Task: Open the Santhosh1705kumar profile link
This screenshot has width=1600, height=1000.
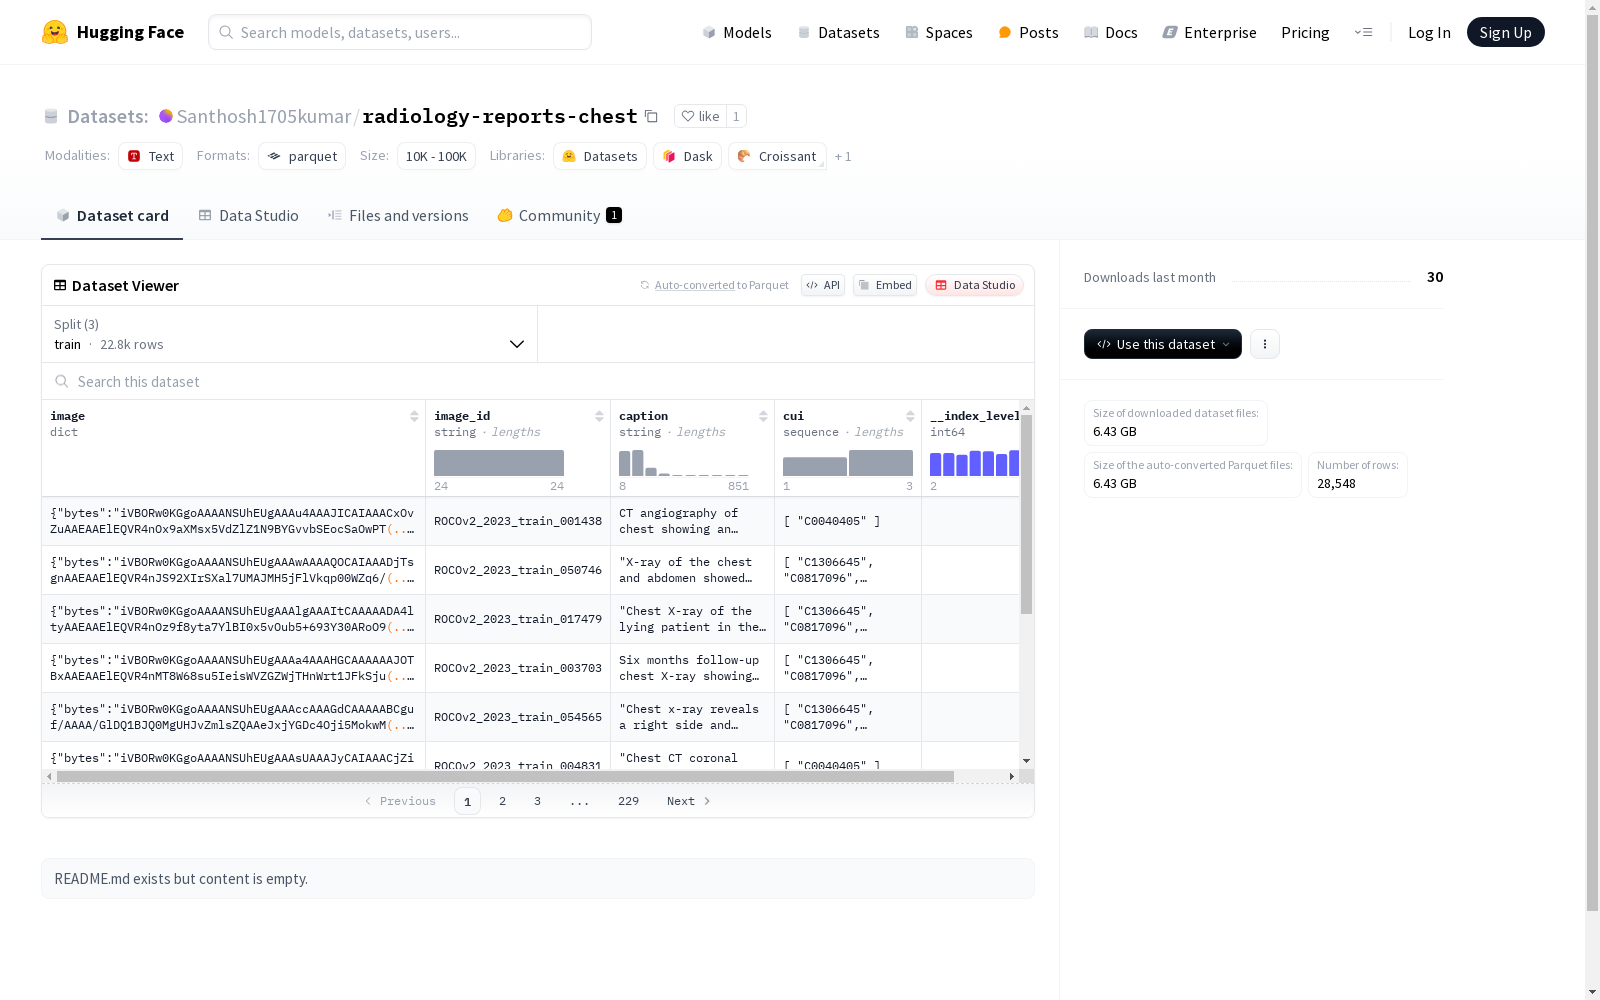Action: click(264, 116)
